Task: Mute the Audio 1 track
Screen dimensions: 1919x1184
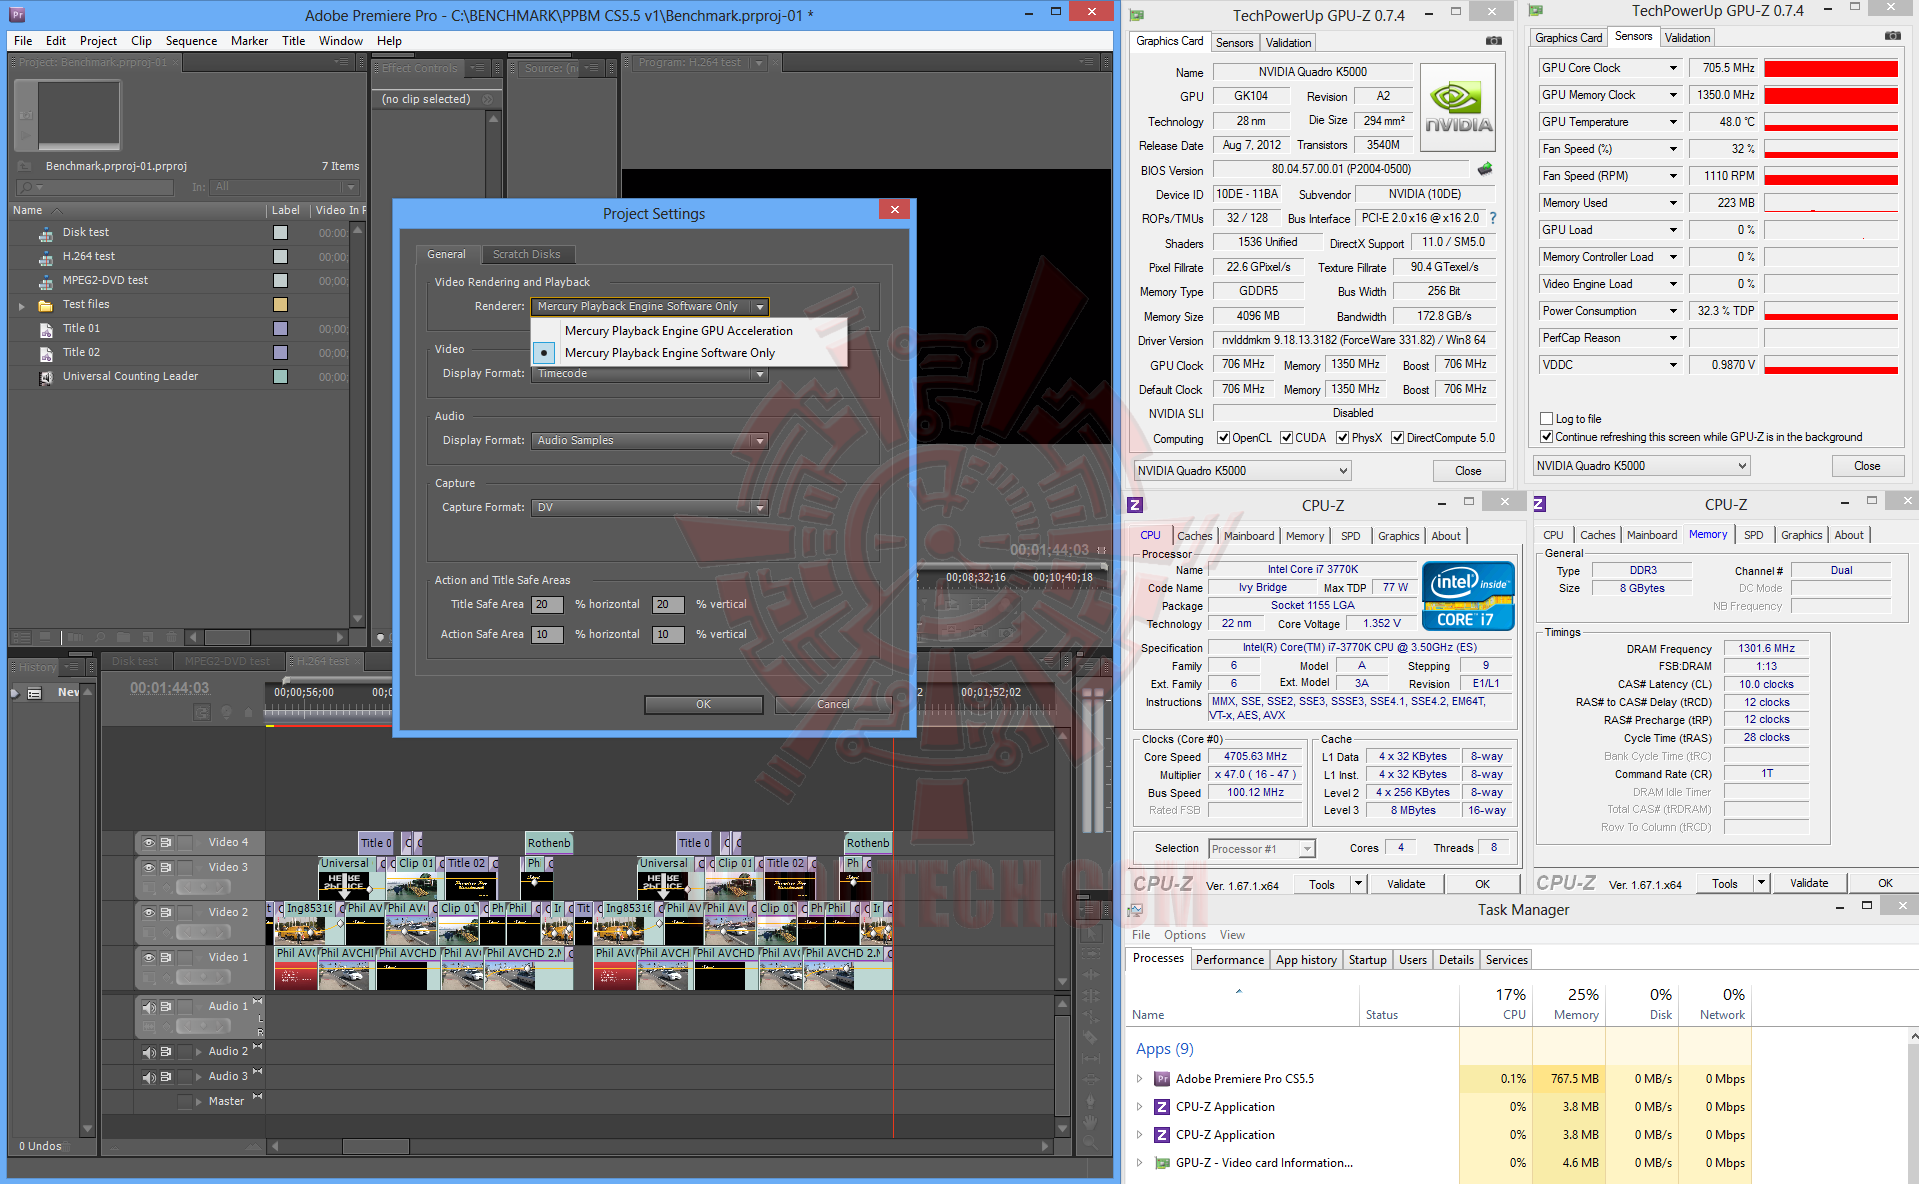Action: tap(148, 1006)
